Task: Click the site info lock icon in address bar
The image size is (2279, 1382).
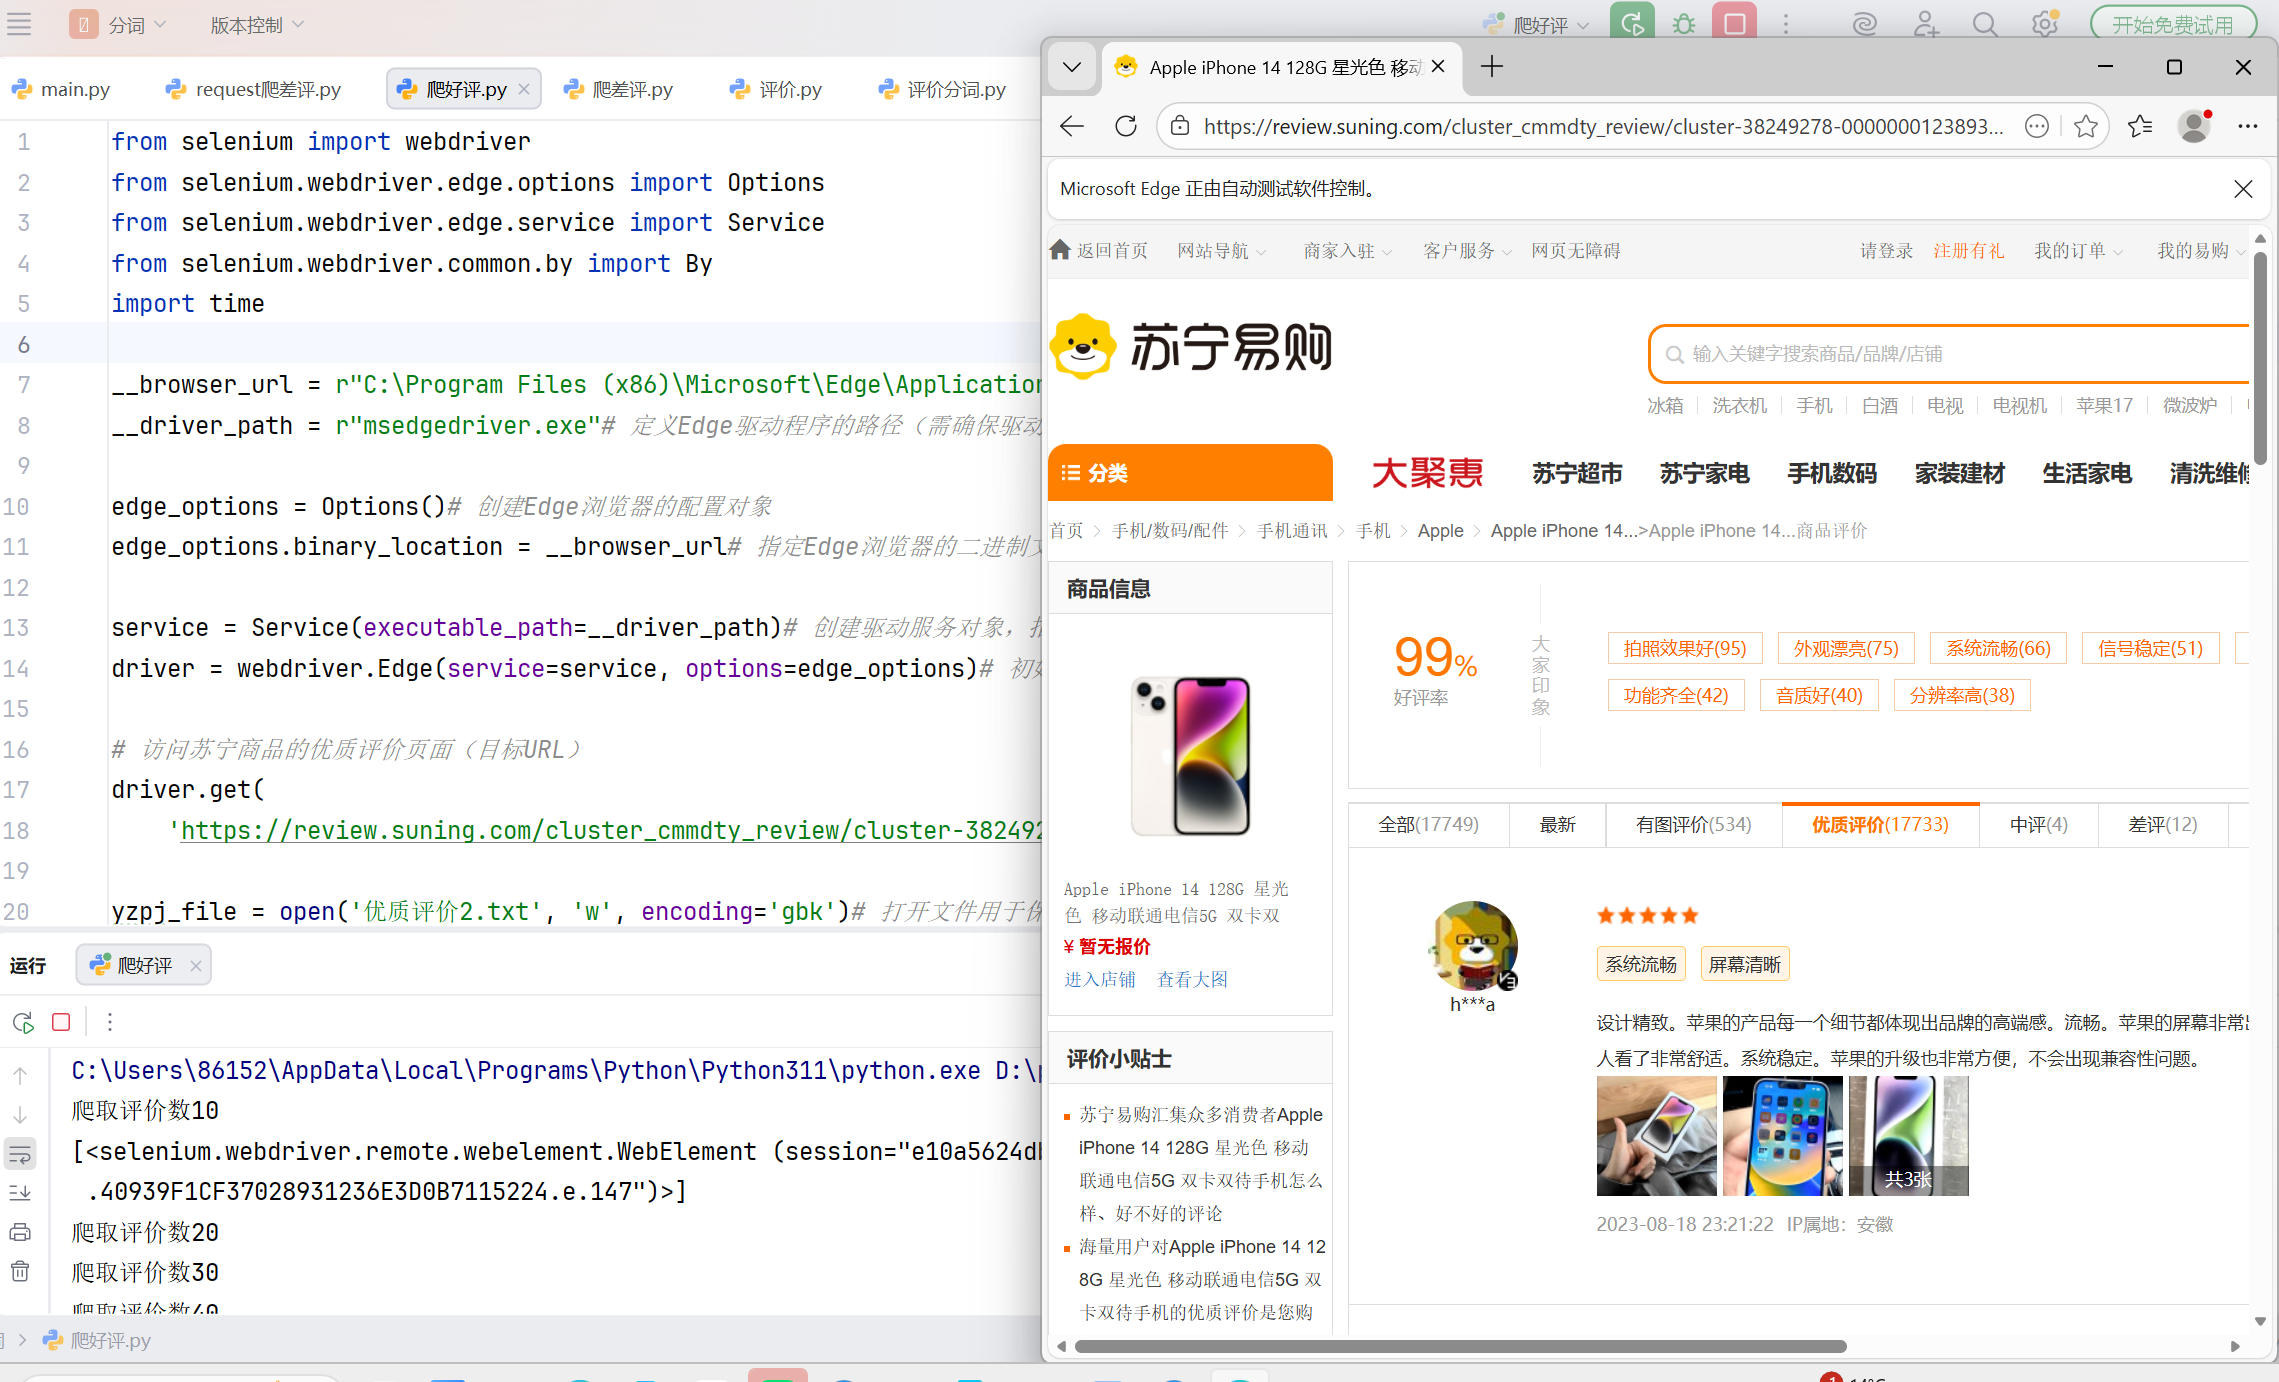Action: (1180, 126)
